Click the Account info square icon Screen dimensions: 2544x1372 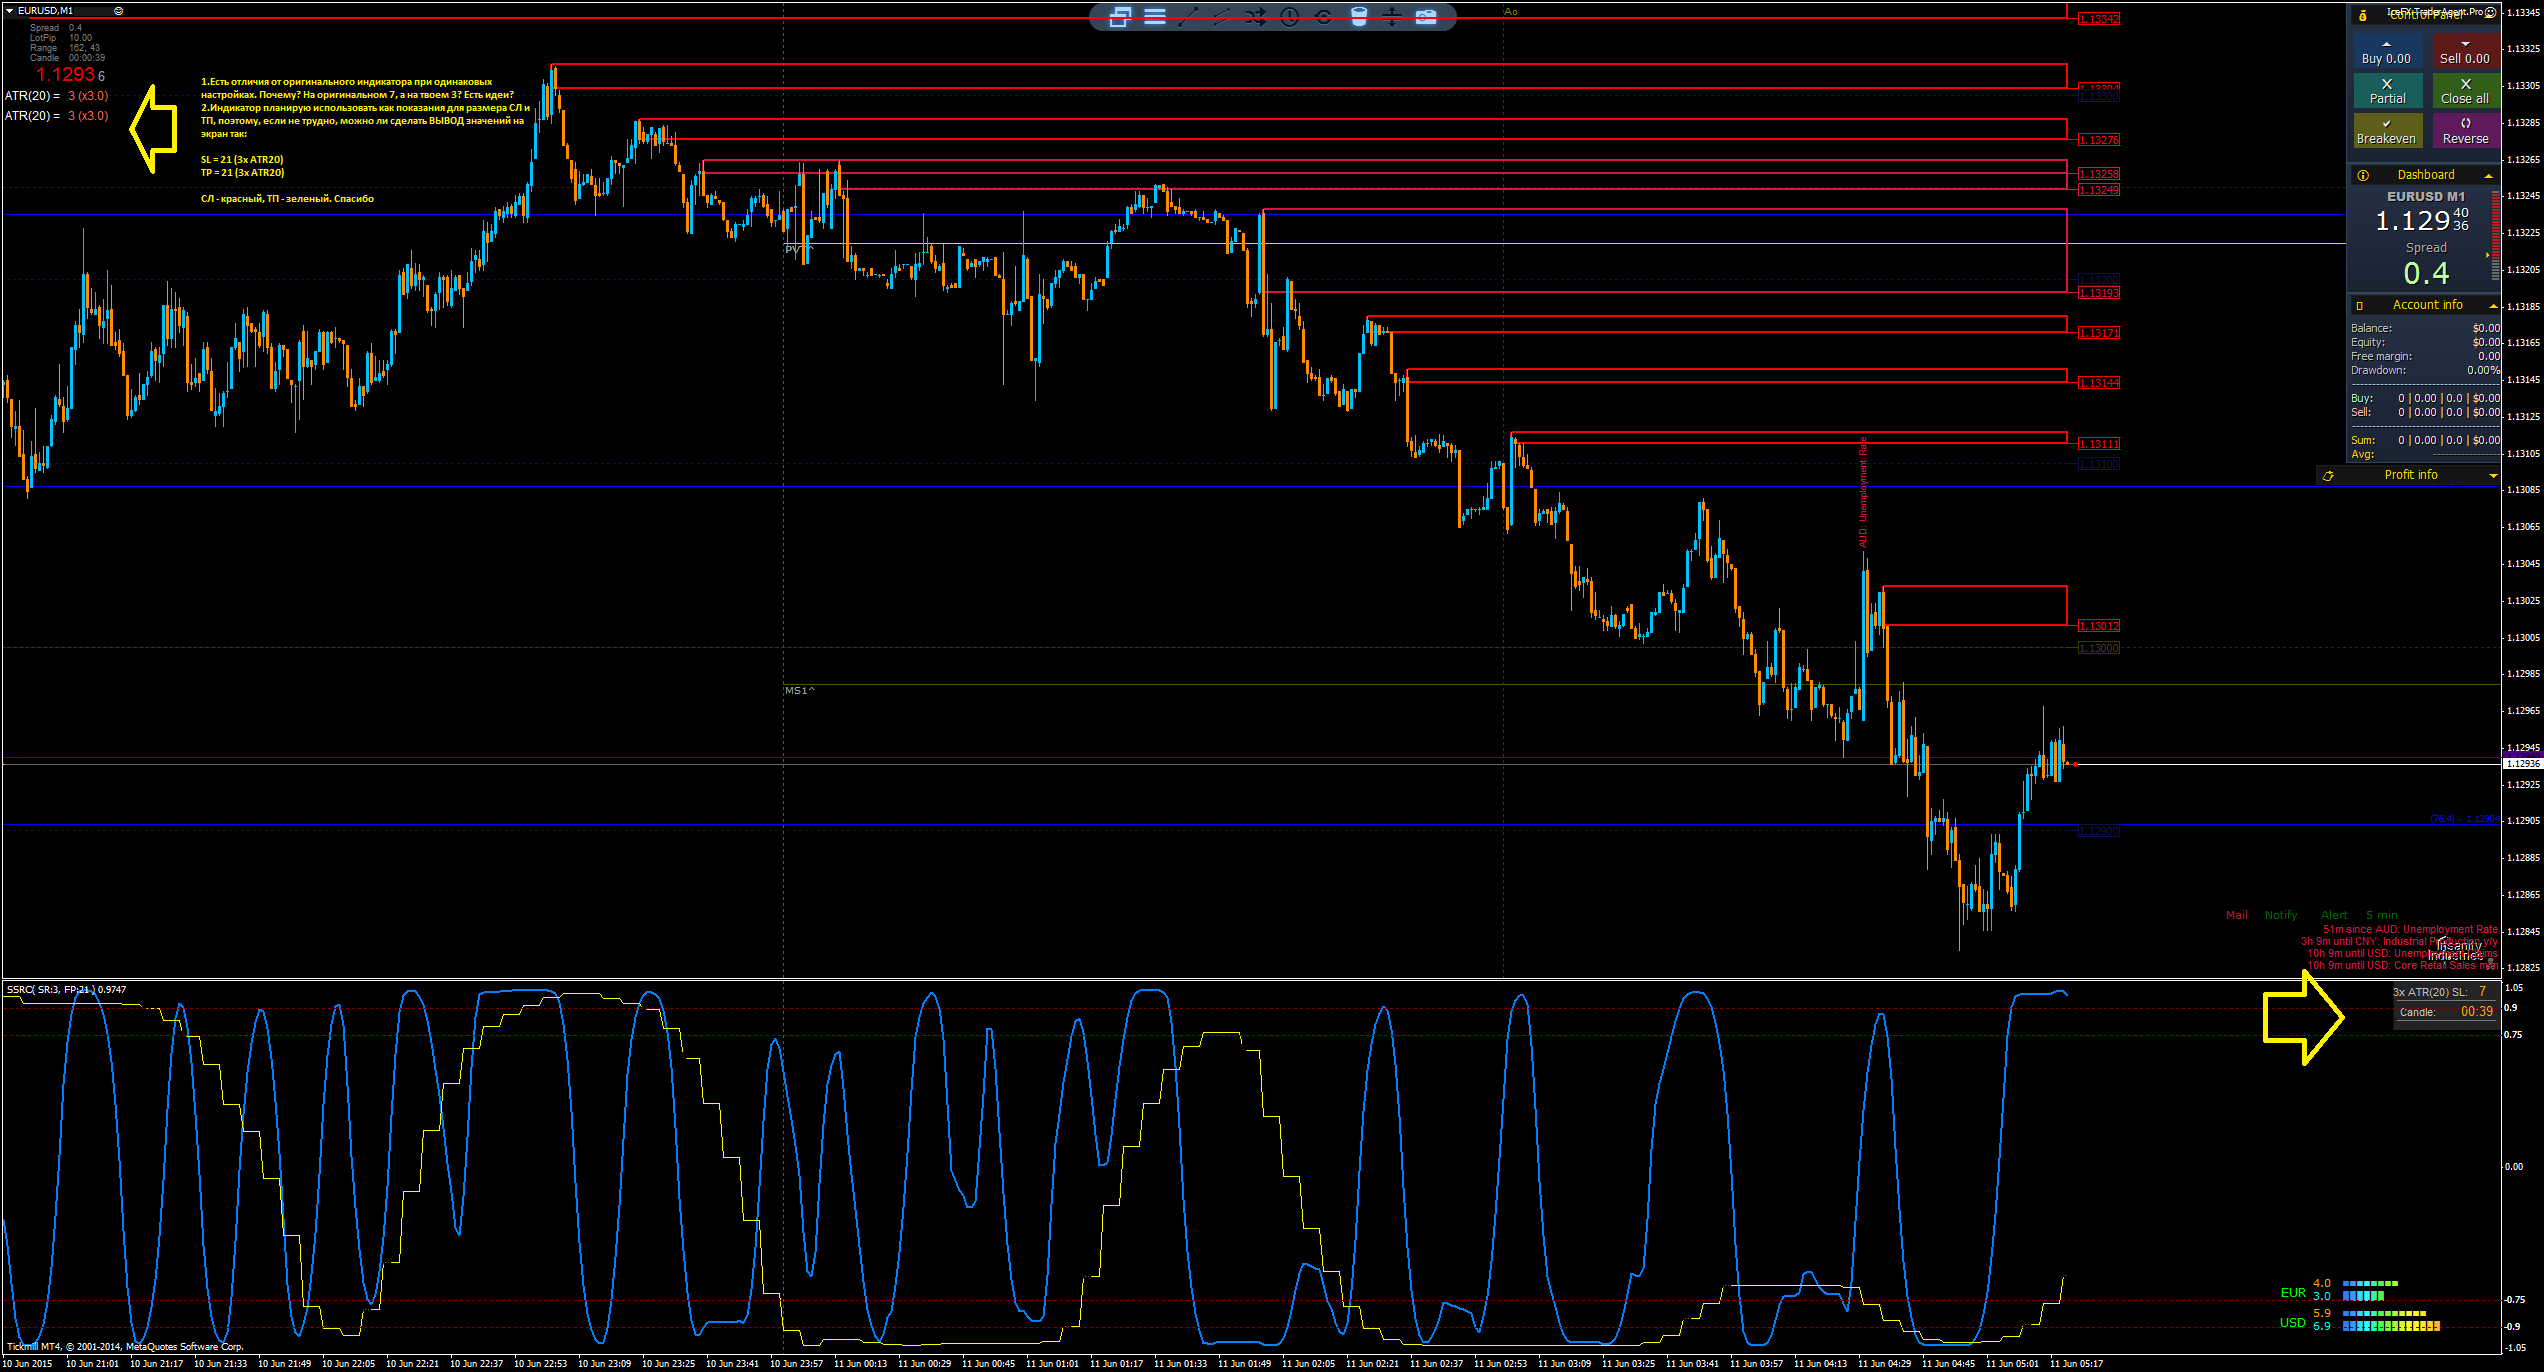click(x=2361, y=305)
